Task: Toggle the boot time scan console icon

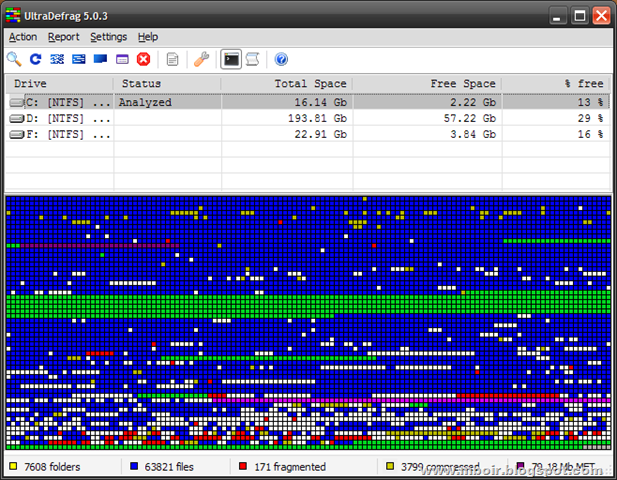Action: (231, 59)
